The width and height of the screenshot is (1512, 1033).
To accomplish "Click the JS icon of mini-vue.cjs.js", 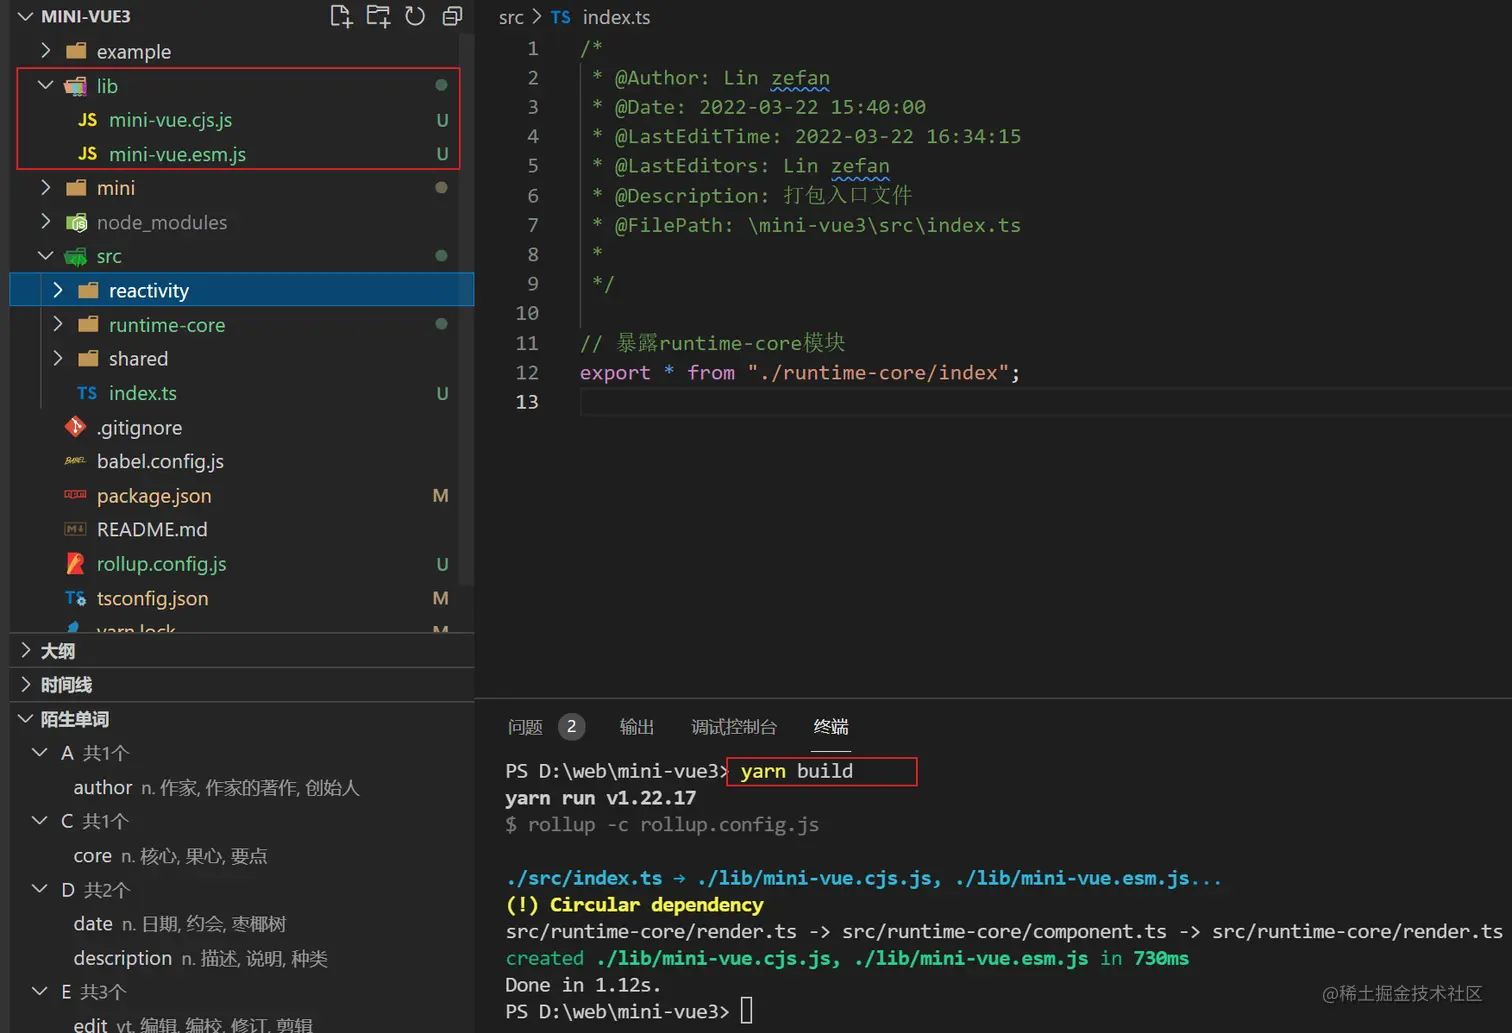I will pyautogui.click(x=88, y=120).
